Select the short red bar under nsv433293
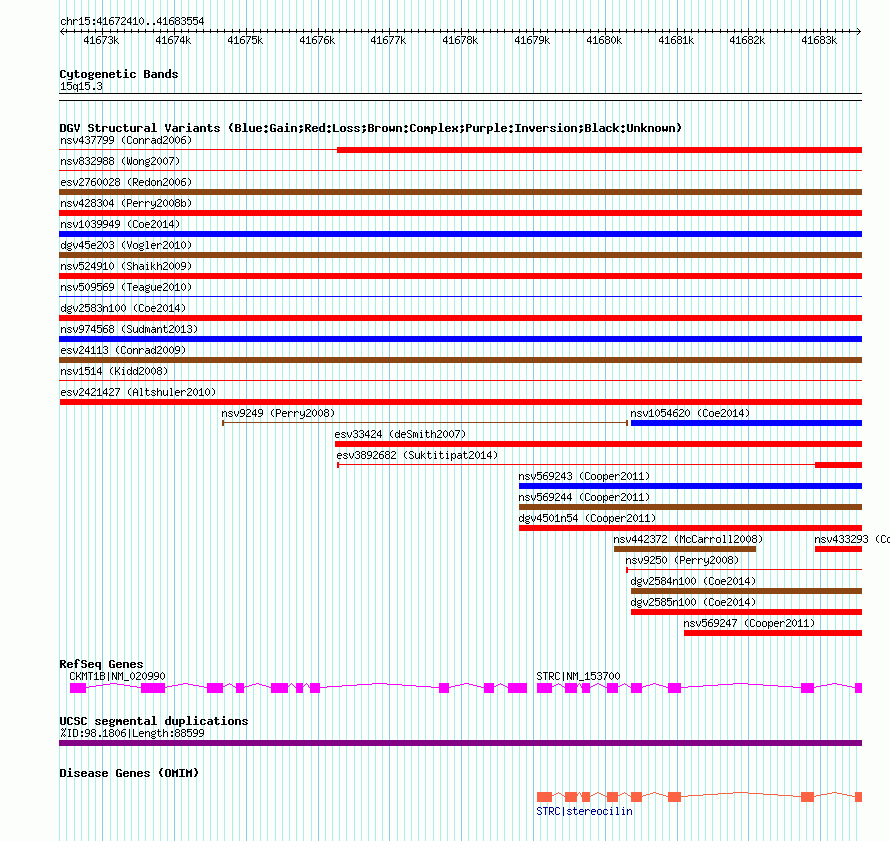This screenshot has width=890, height=841. click(838, 549)
